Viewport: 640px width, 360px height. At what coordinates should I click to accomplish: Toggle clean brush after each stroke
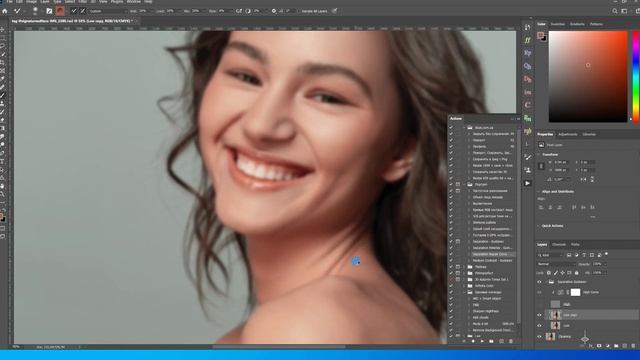click(x=83, y=11)
